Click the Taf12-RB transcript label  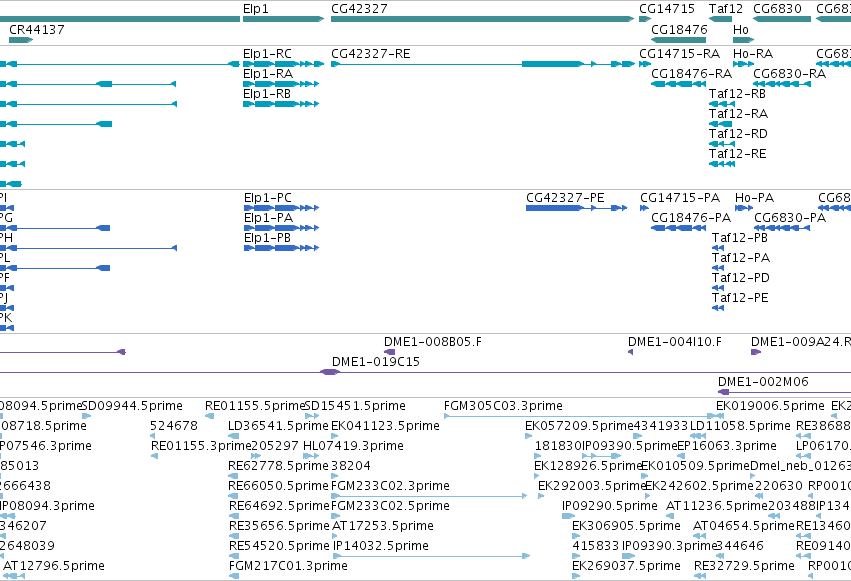tap(737, 94)
